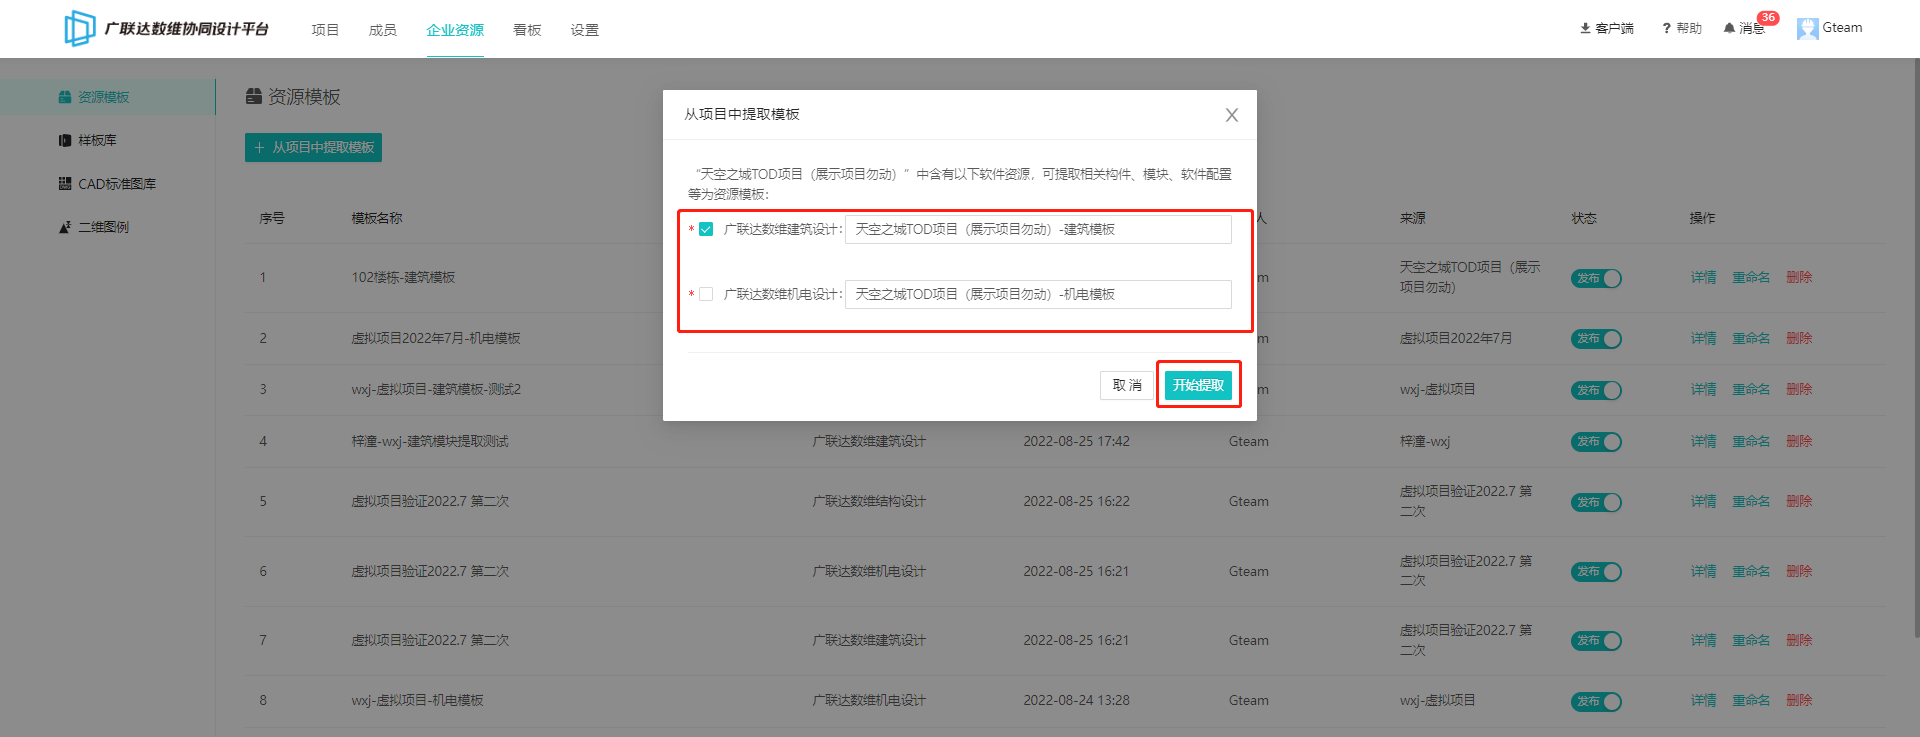Image resolution: width=1920 pixels, height=737 pixels.
Task: Open 详情 for 虚拟项目2022年7月-机电模板
Action: pyautogui.click(x=1703, y=338)
